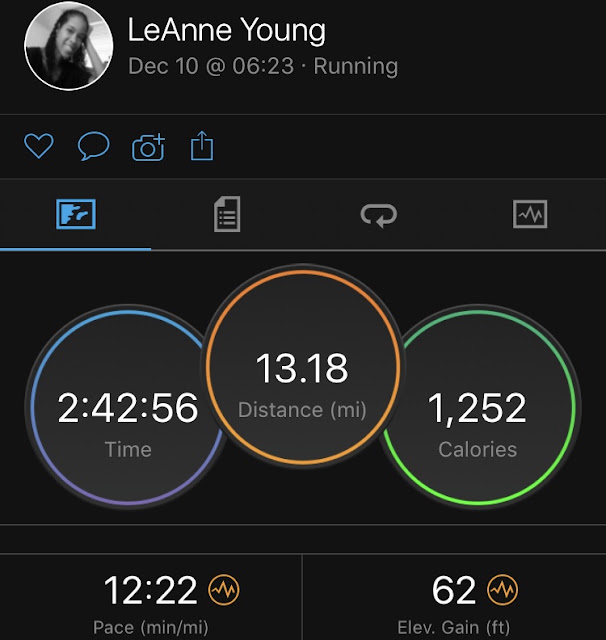
Task: Tap the 1,252 Calories circle
Action: coord(477,407)
